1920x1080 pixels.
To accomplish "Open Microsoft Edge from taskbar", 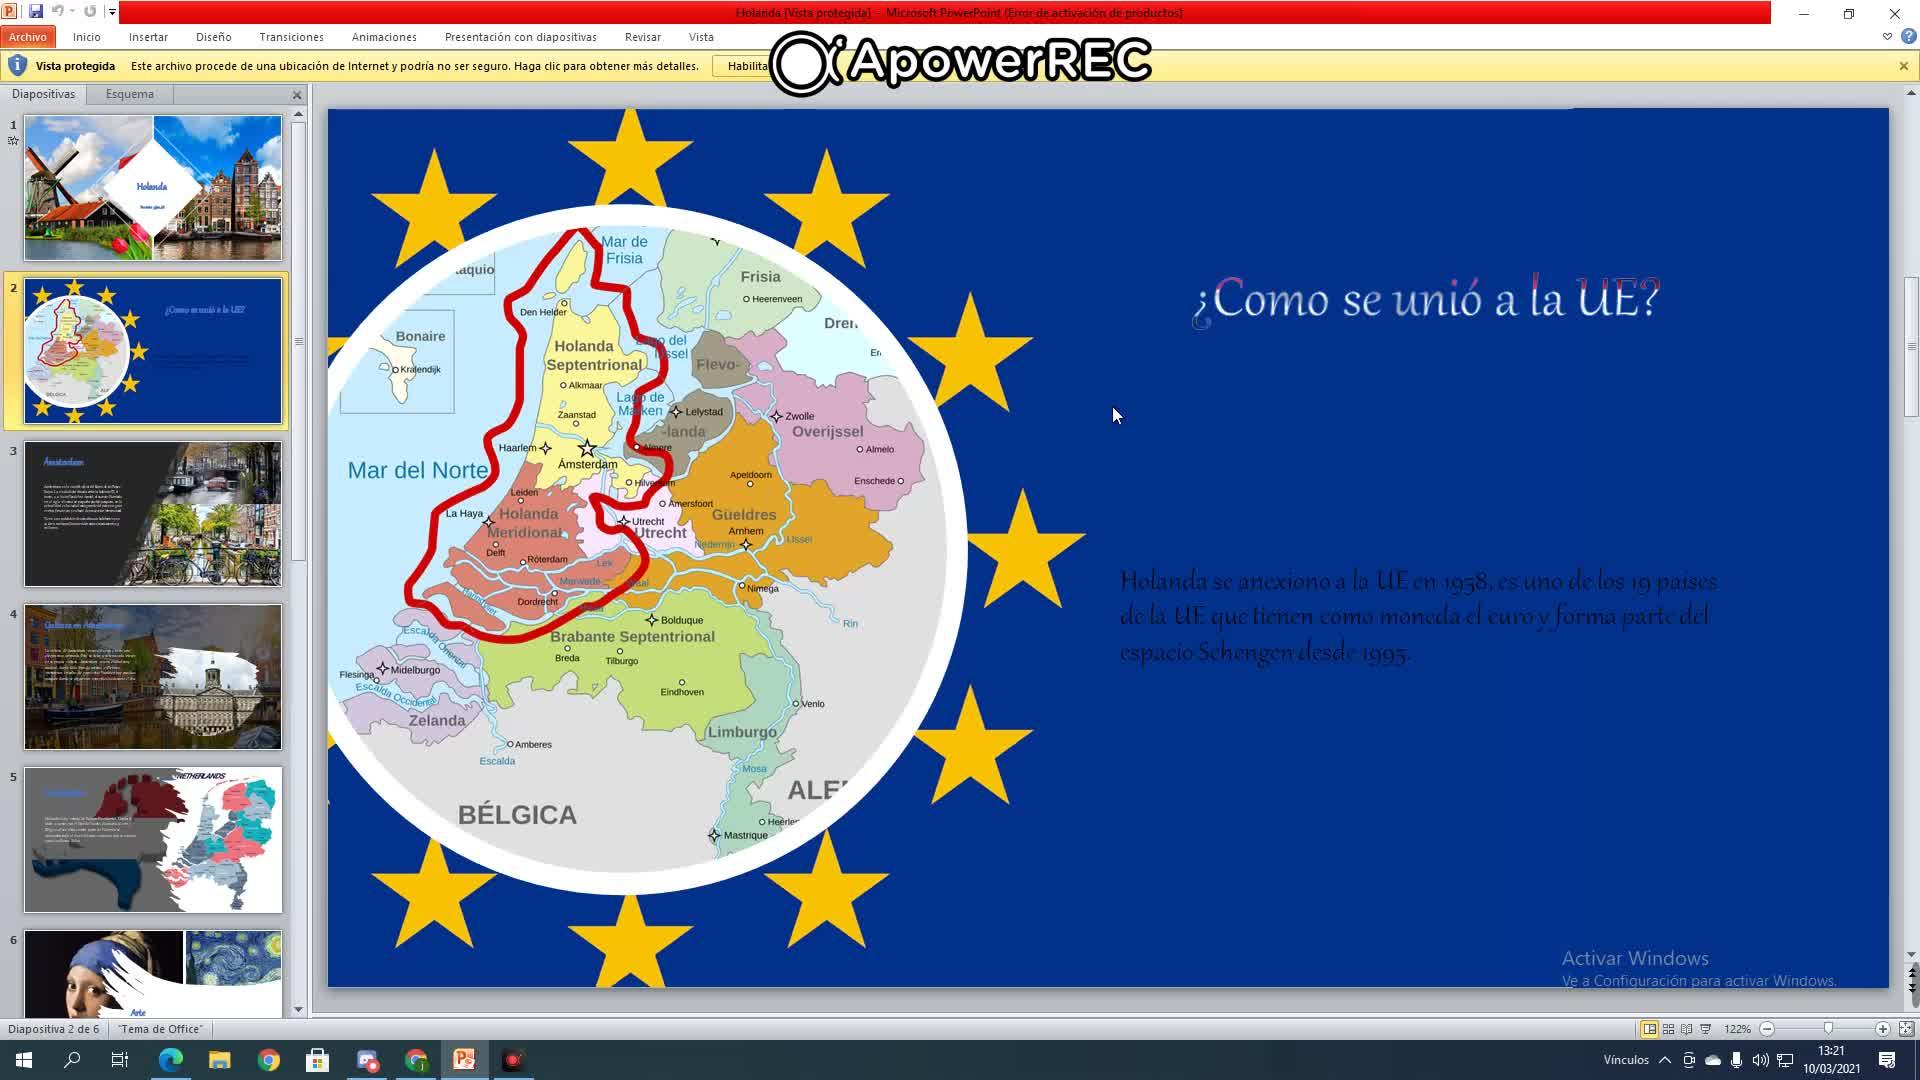I will tap(170, 1060).
